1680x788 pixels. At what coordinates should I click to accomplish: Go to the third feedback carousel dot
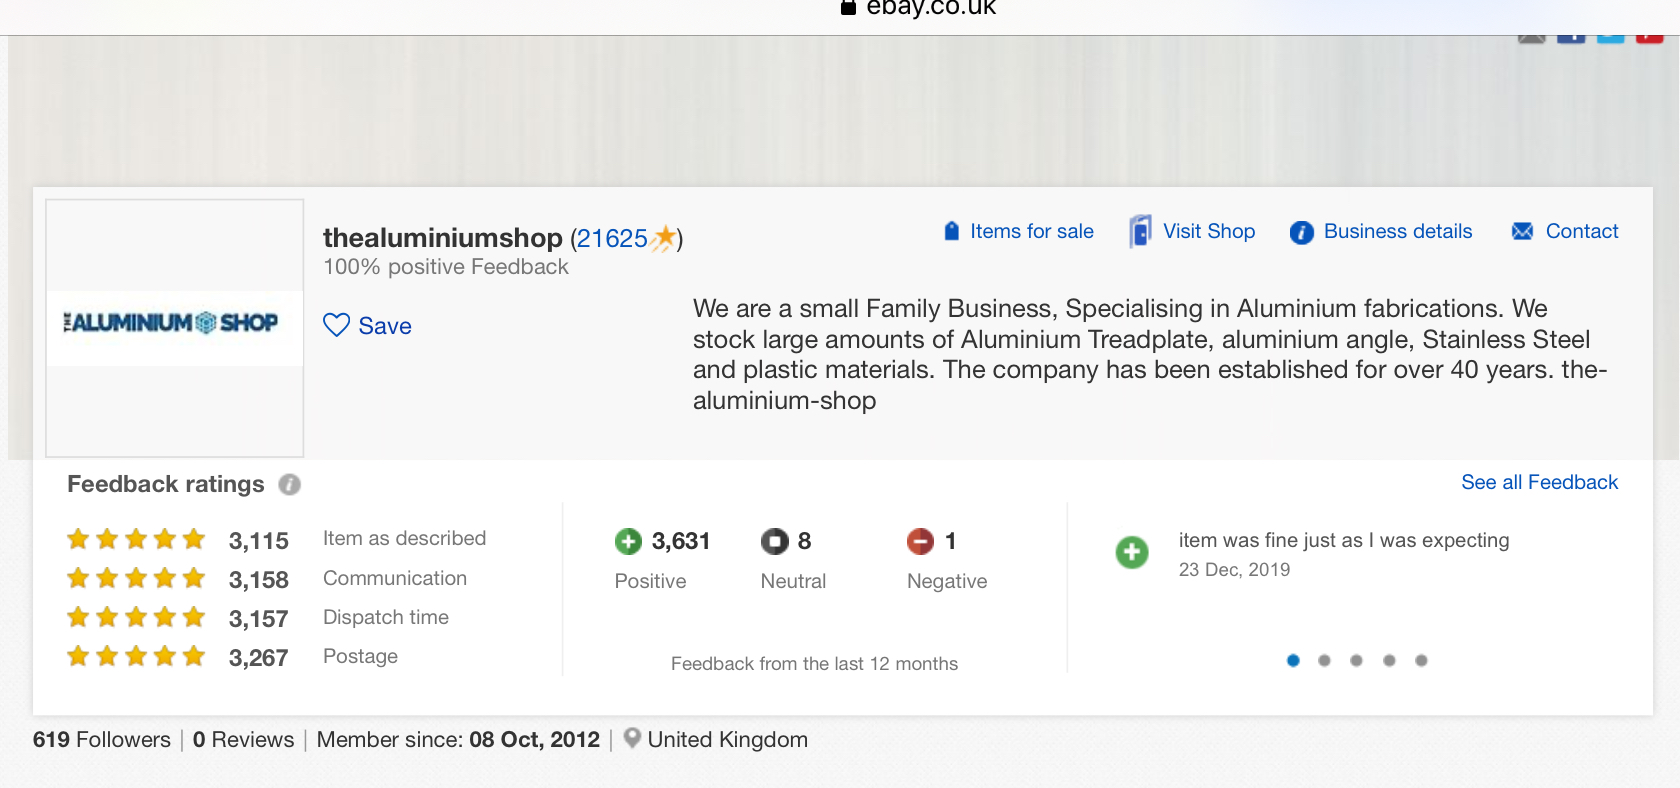pyautogui.click(x=1356, y=660)
